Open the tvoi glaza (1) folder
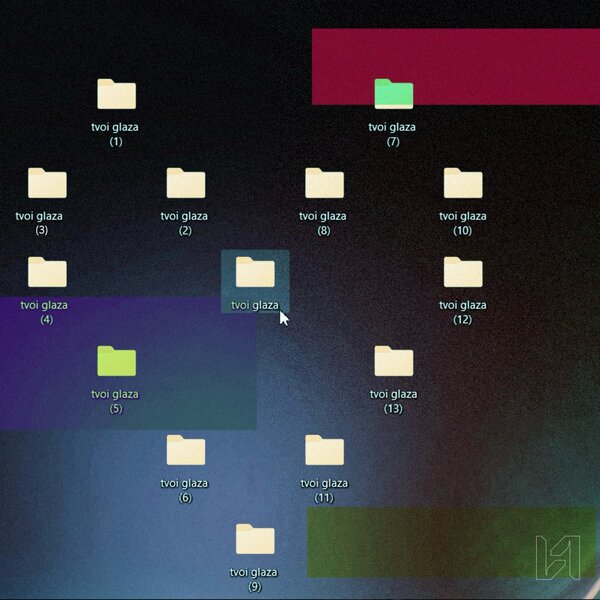This screenshot has height=600, width=600. click(x=116, y=94)
